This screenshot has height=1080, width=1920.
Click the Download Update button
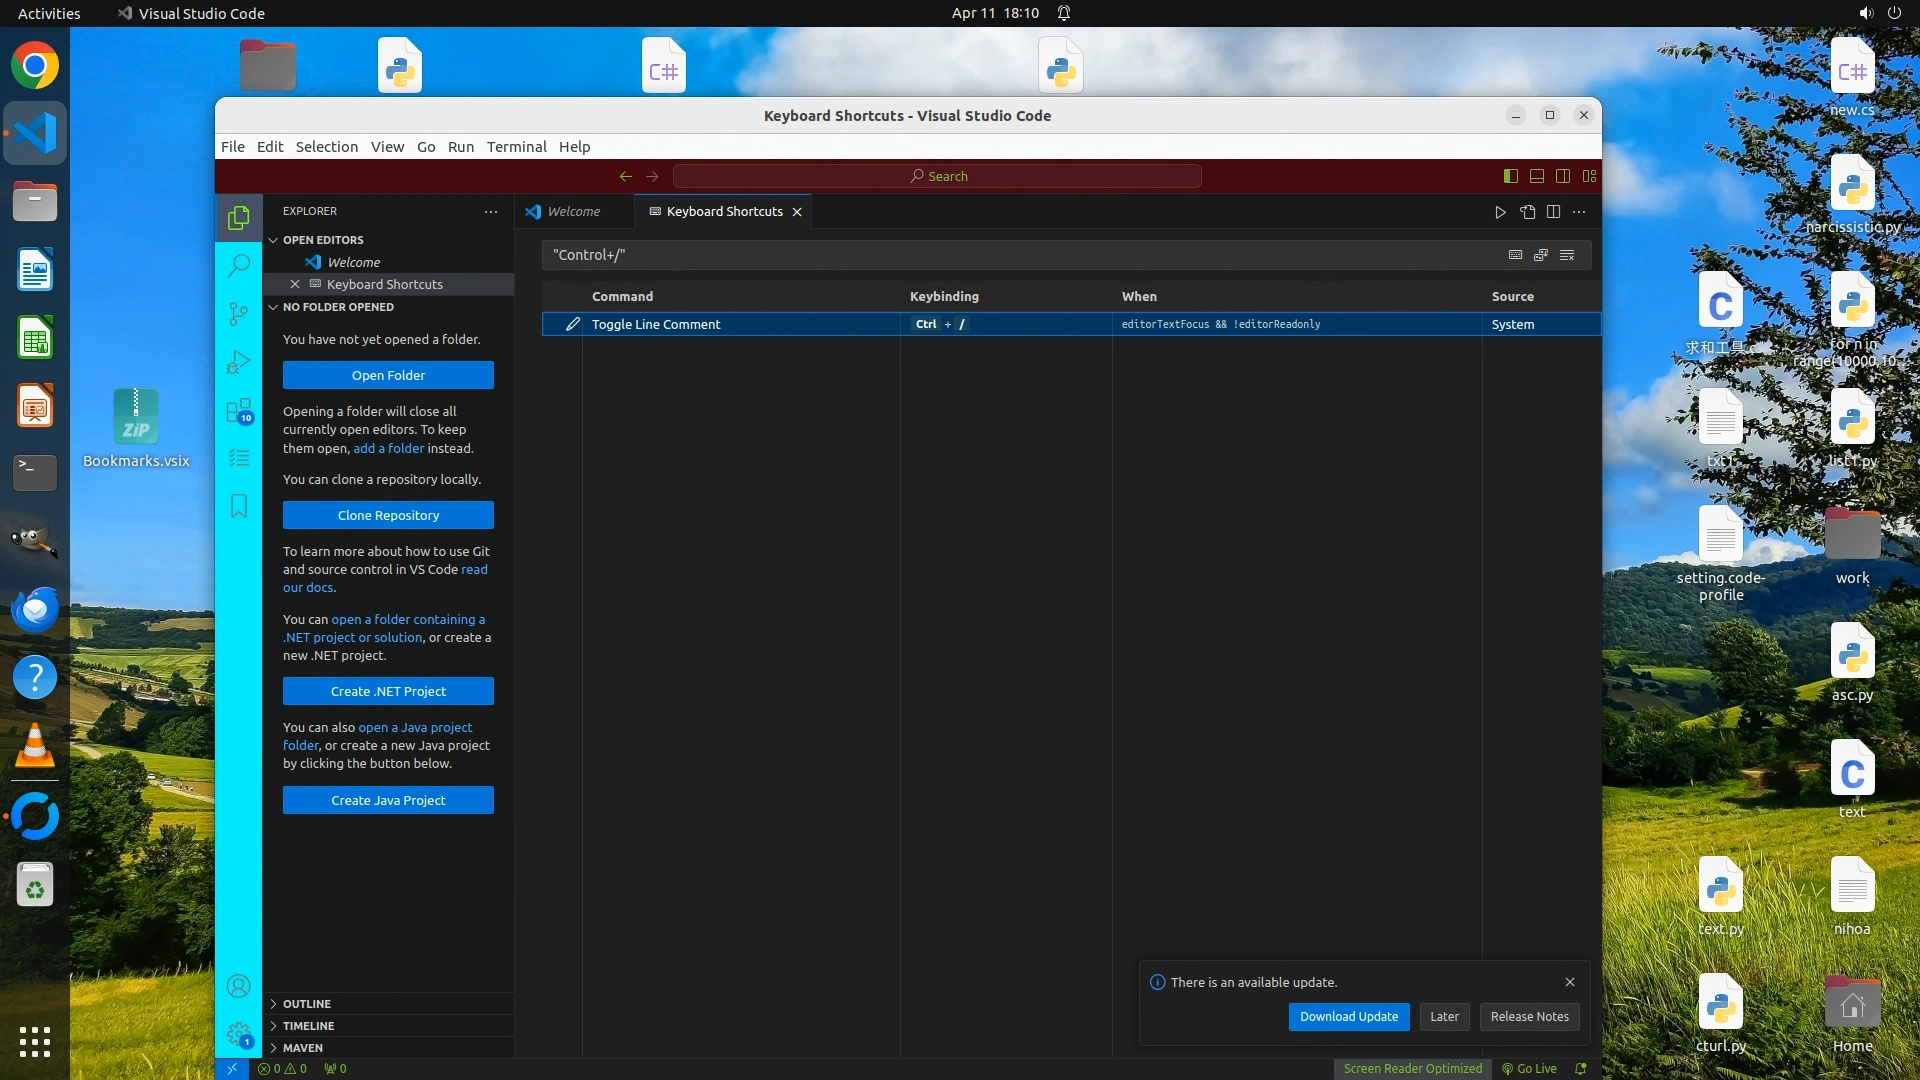pyautogui.click(x=1348, y=1016)
